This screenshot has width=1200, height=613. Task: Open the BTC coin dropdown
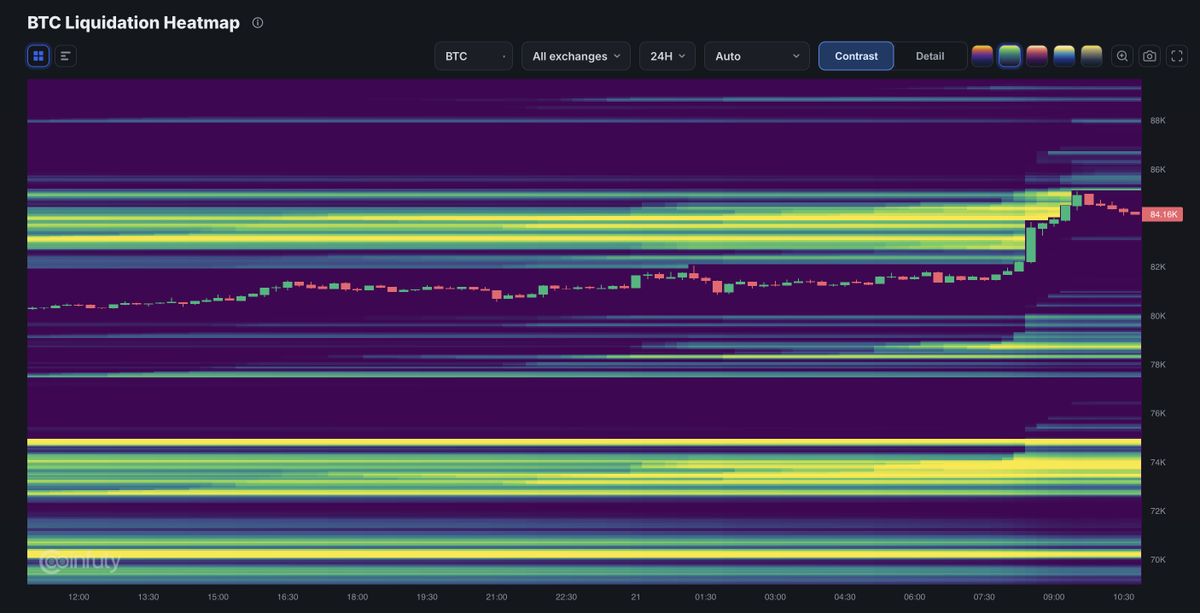[474, 56]
